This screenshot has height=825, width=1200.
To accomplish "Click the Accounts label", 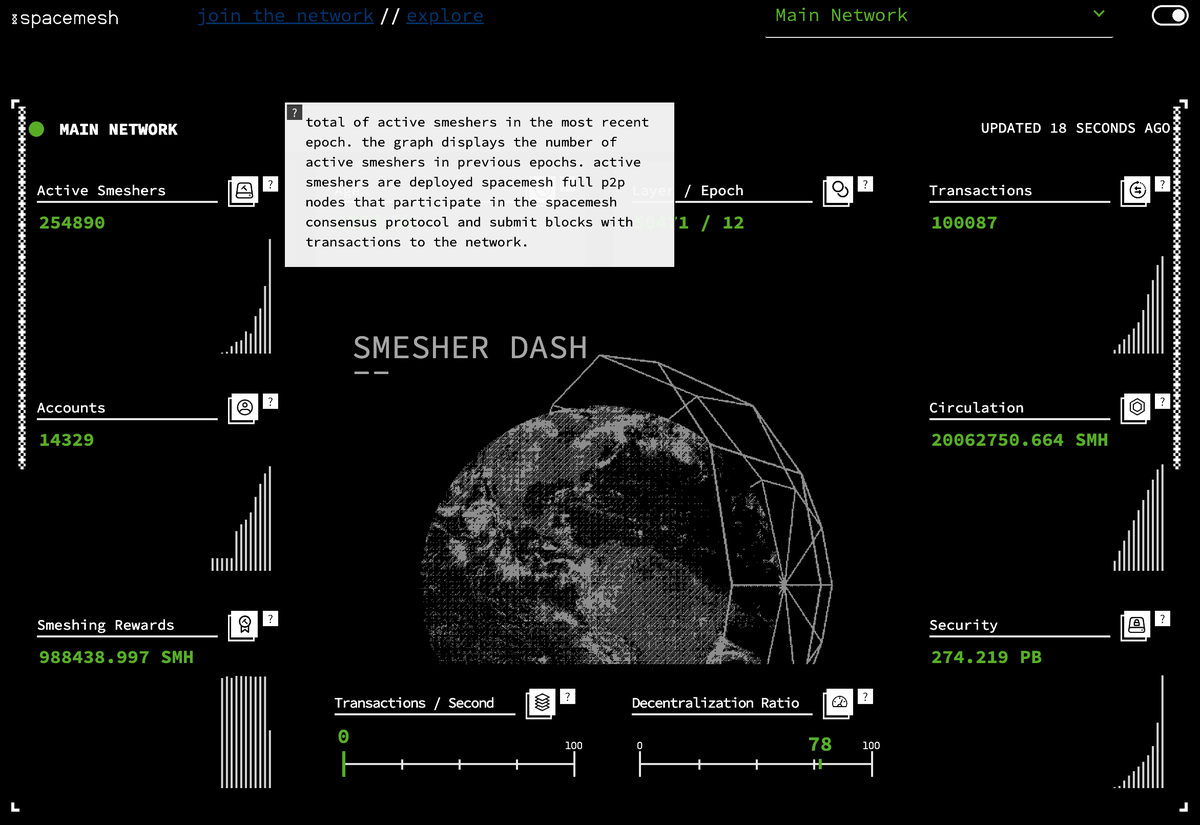I will click(x=70, y=408).
